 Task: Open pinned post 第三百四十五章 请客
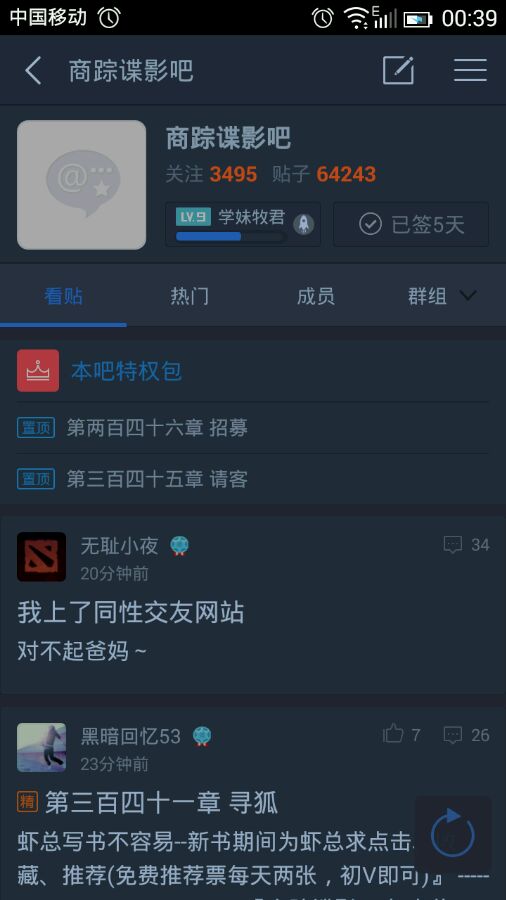(157, 479)
